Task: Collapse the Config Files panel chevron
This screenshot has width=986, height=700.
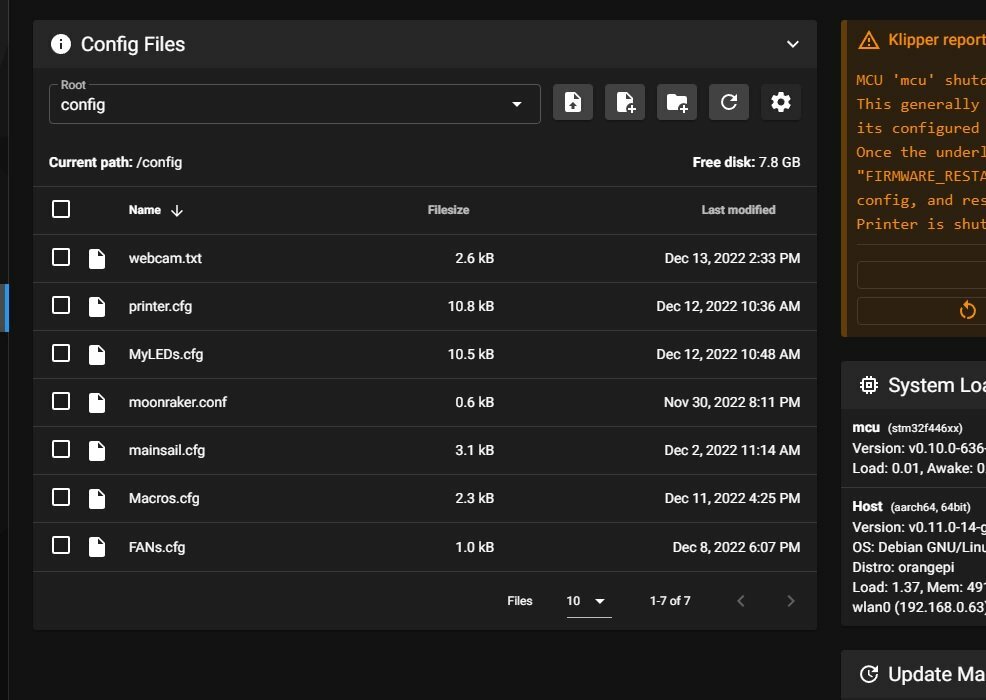Action: point(792,44)
